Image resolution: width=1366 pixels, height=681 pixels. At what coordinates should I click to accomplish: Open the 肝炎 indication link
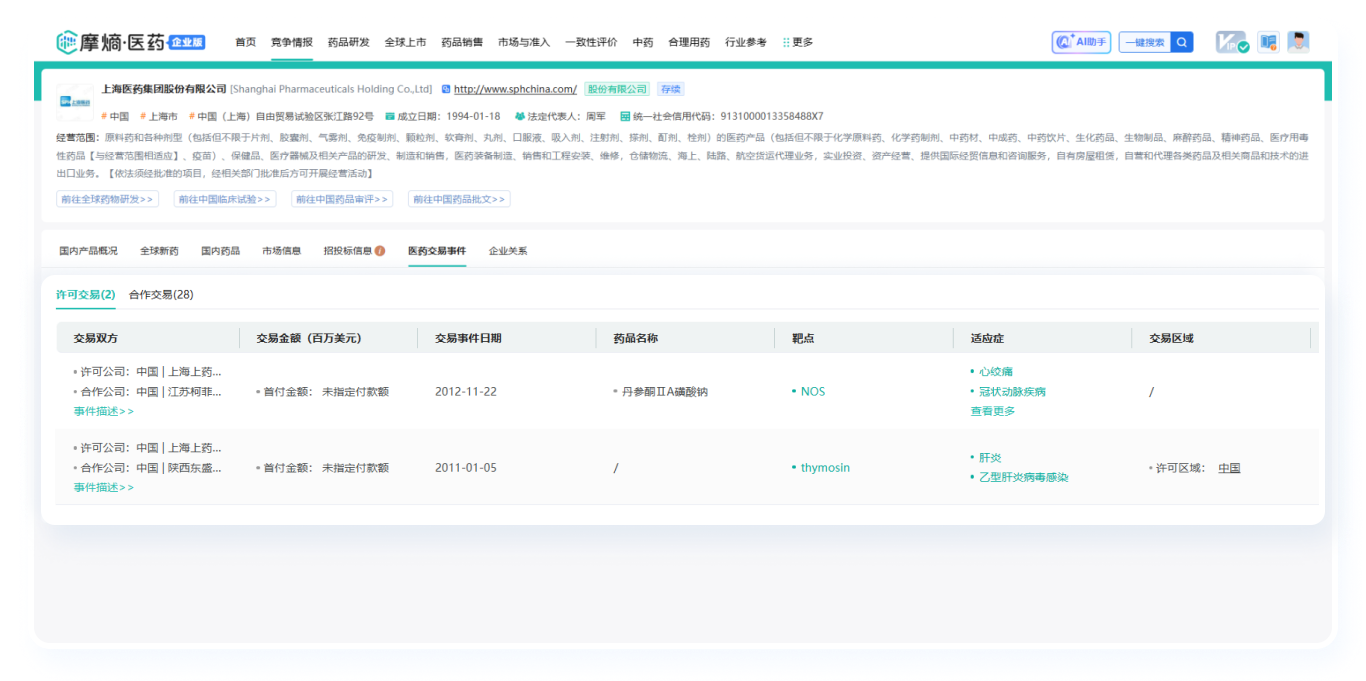coord(990,457)
